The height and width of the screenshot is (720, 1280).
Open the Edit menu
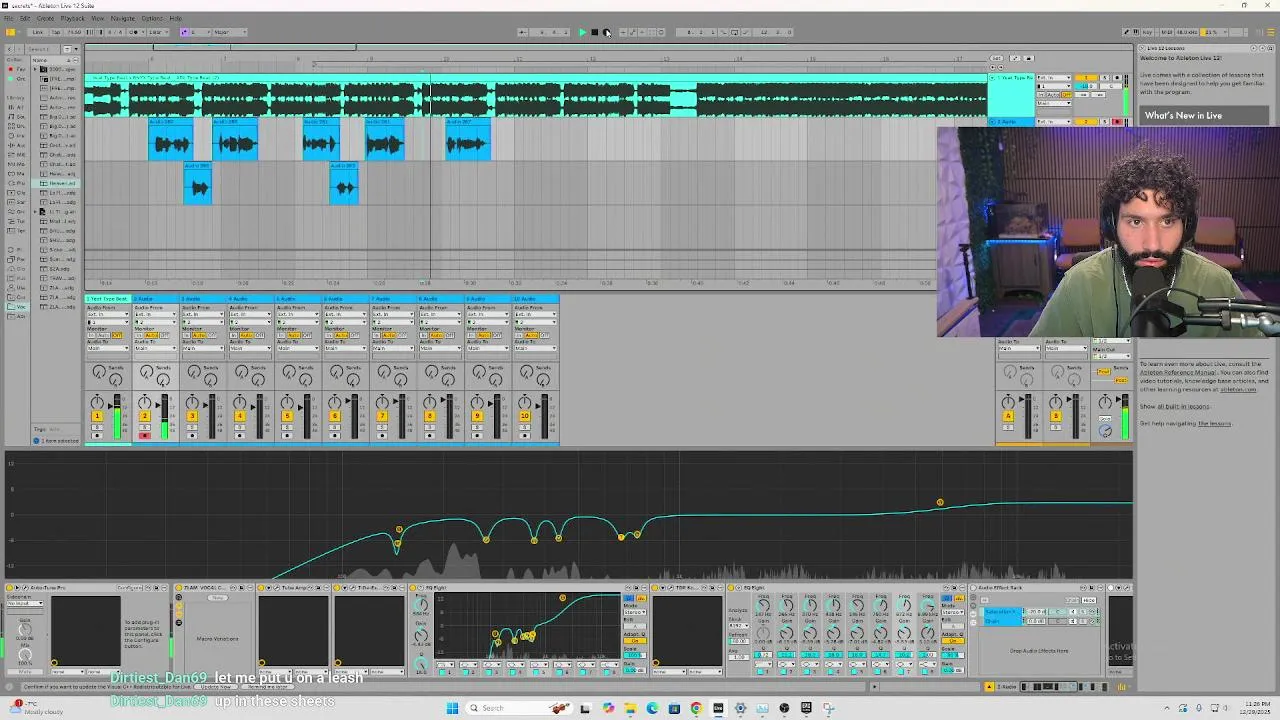click(x=24, y=18)
